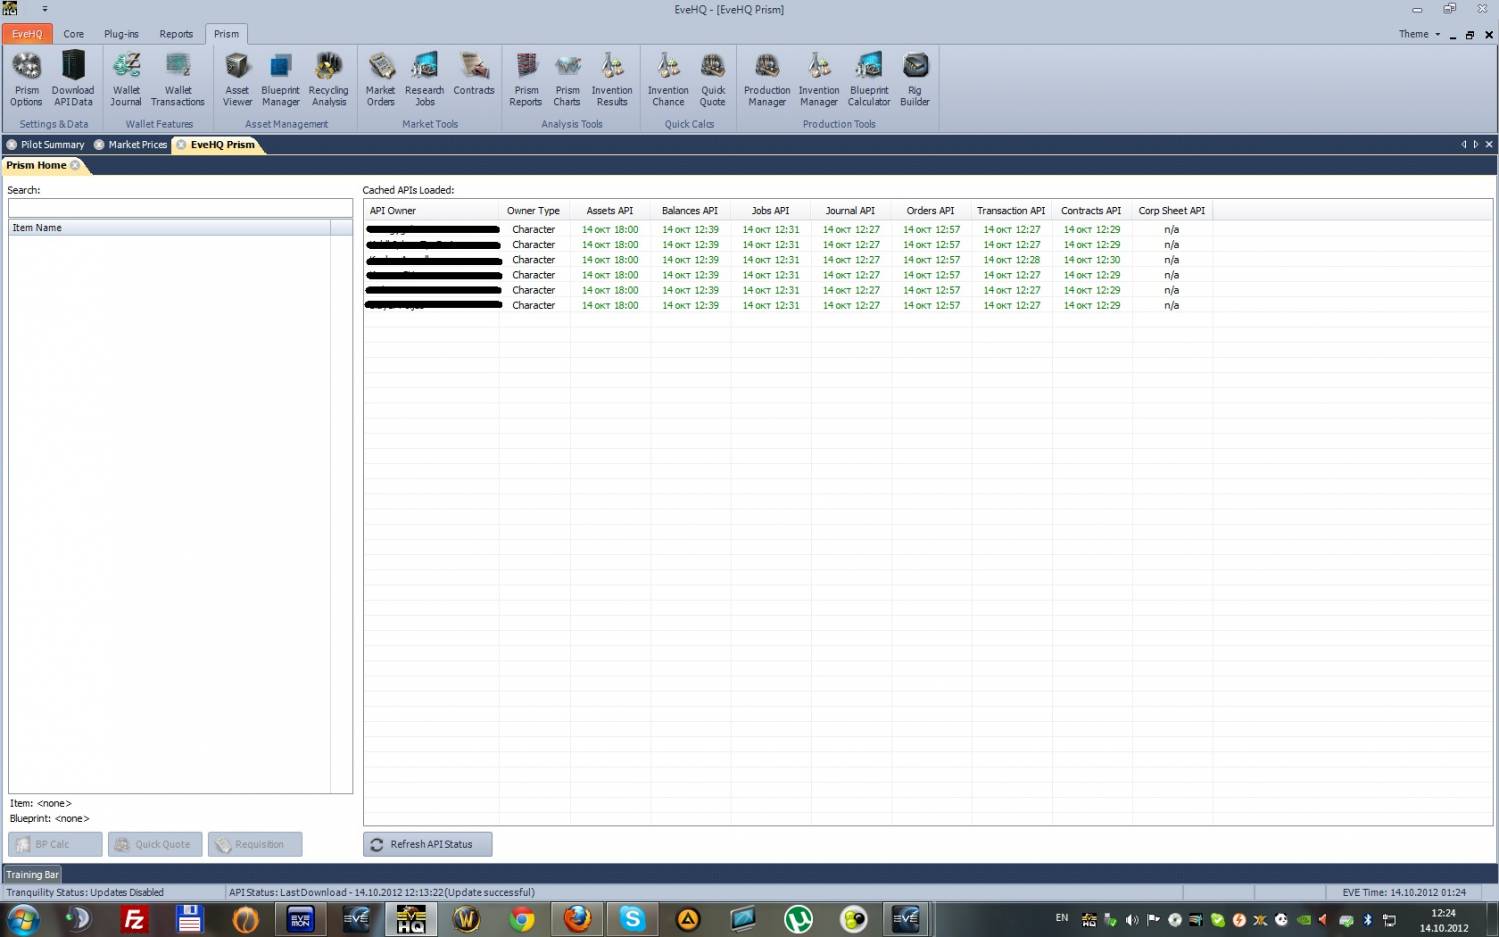Switch to Plug-ins ribbon tab
The width and height of the screenshot is (1499, 937).
pyautogui.click(x=121, y=34)
